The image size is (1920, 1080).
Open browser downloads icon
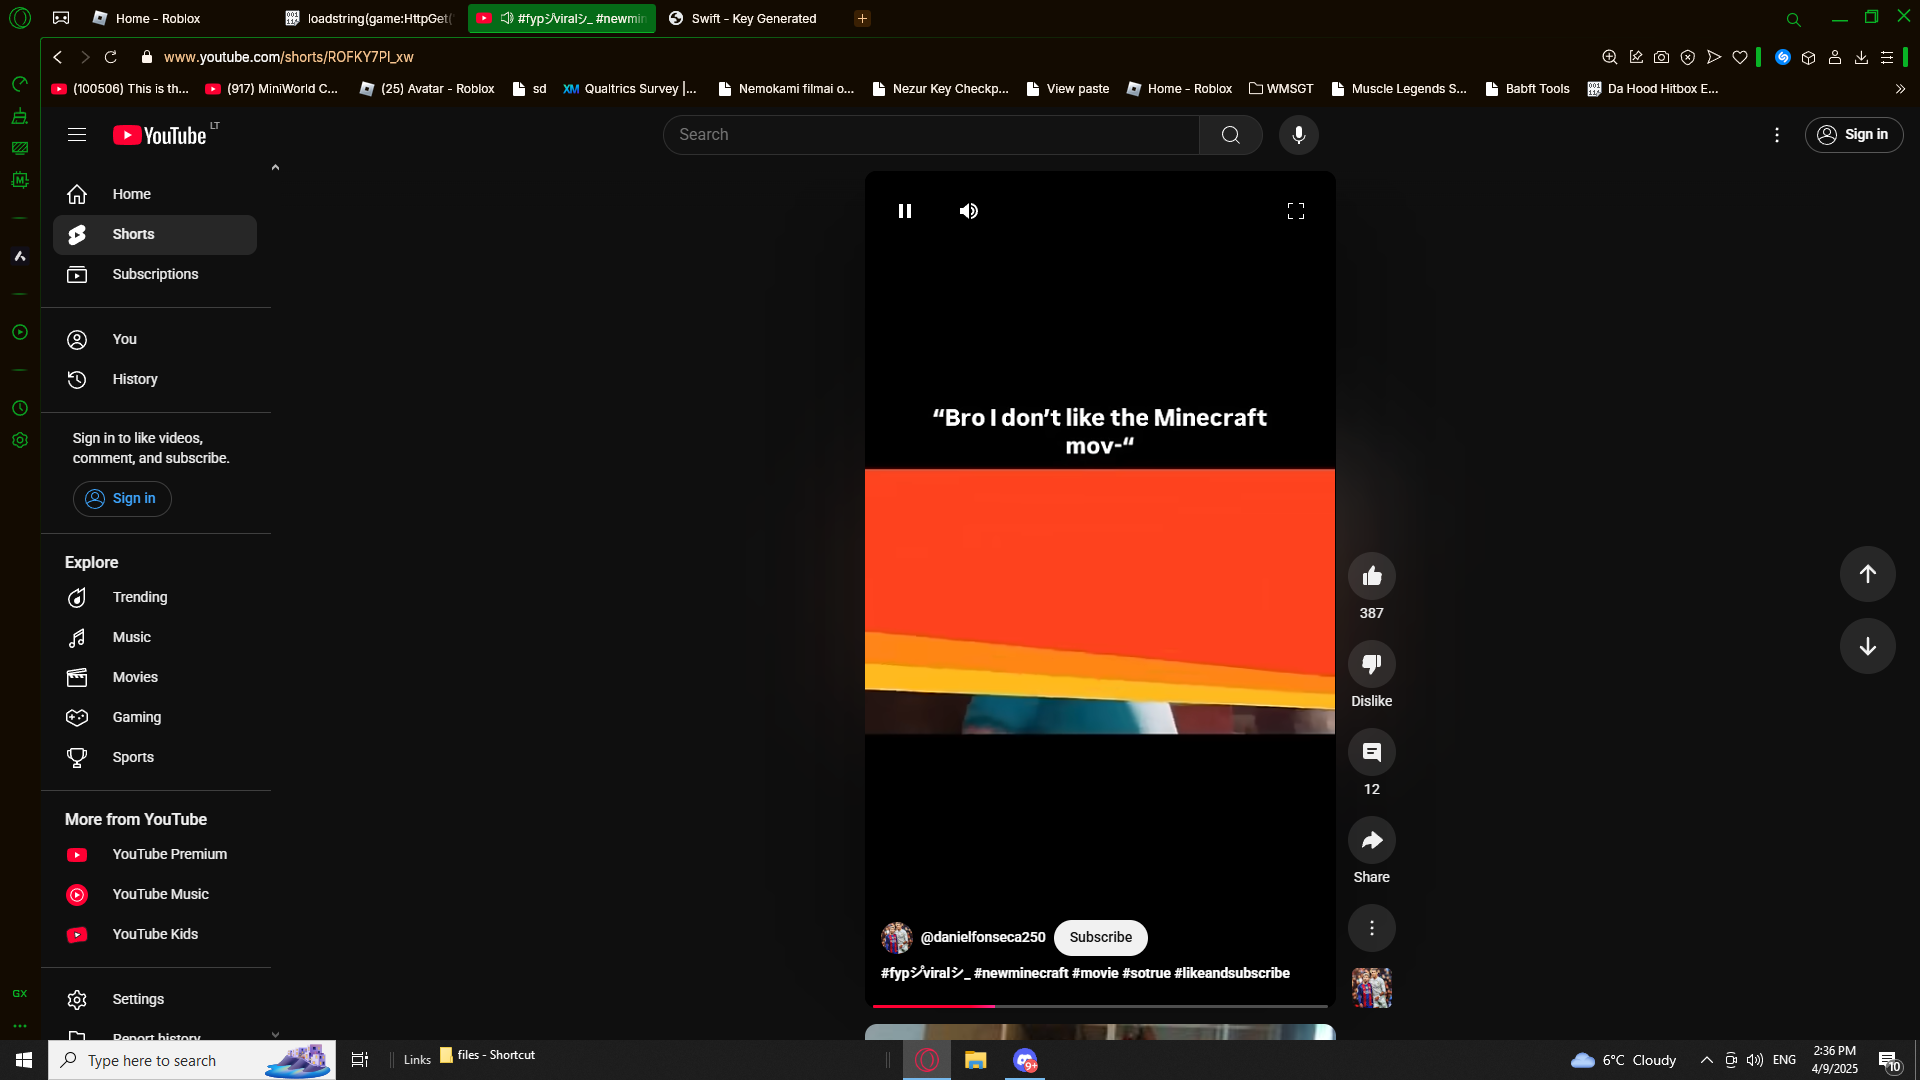[1861, 57]
